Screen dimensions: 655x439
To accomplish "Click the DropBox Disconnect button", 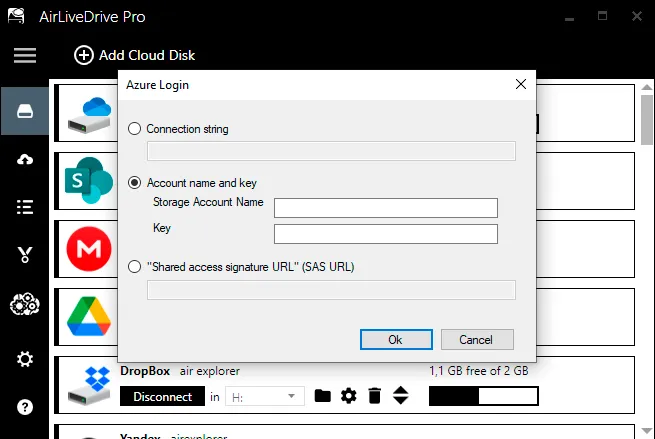I will point(162,396).
